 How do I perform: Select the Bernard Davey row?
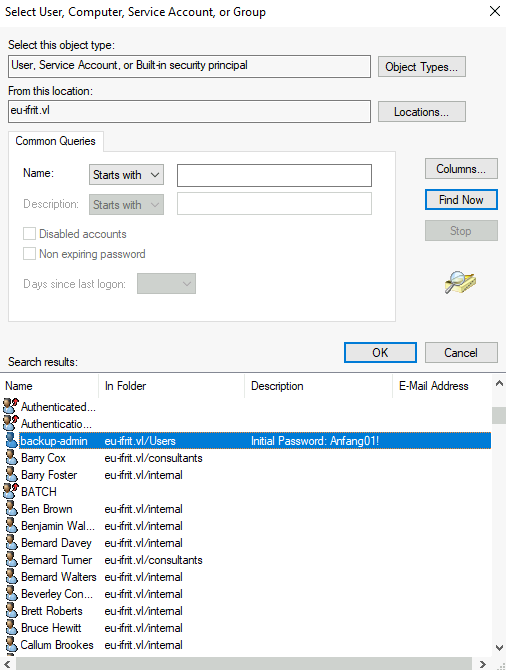click(246, 543)
